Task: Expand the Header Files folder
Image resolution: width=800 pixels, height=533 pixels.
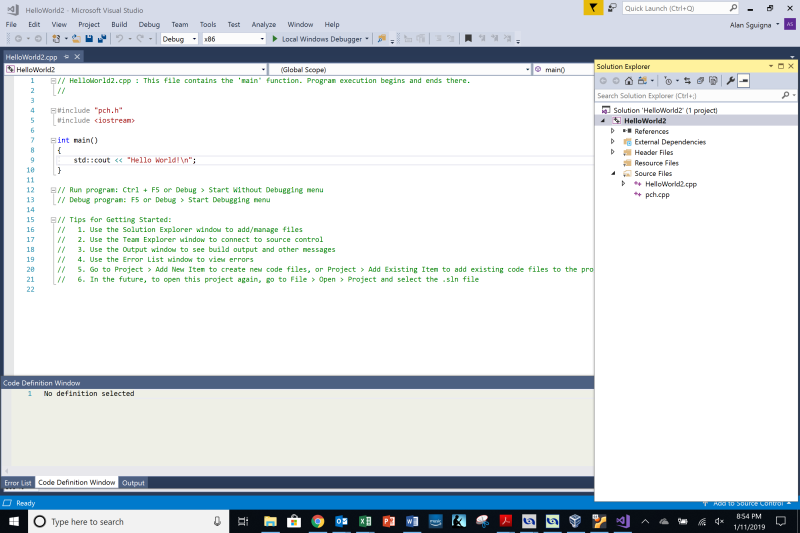Action: point(613,152)
